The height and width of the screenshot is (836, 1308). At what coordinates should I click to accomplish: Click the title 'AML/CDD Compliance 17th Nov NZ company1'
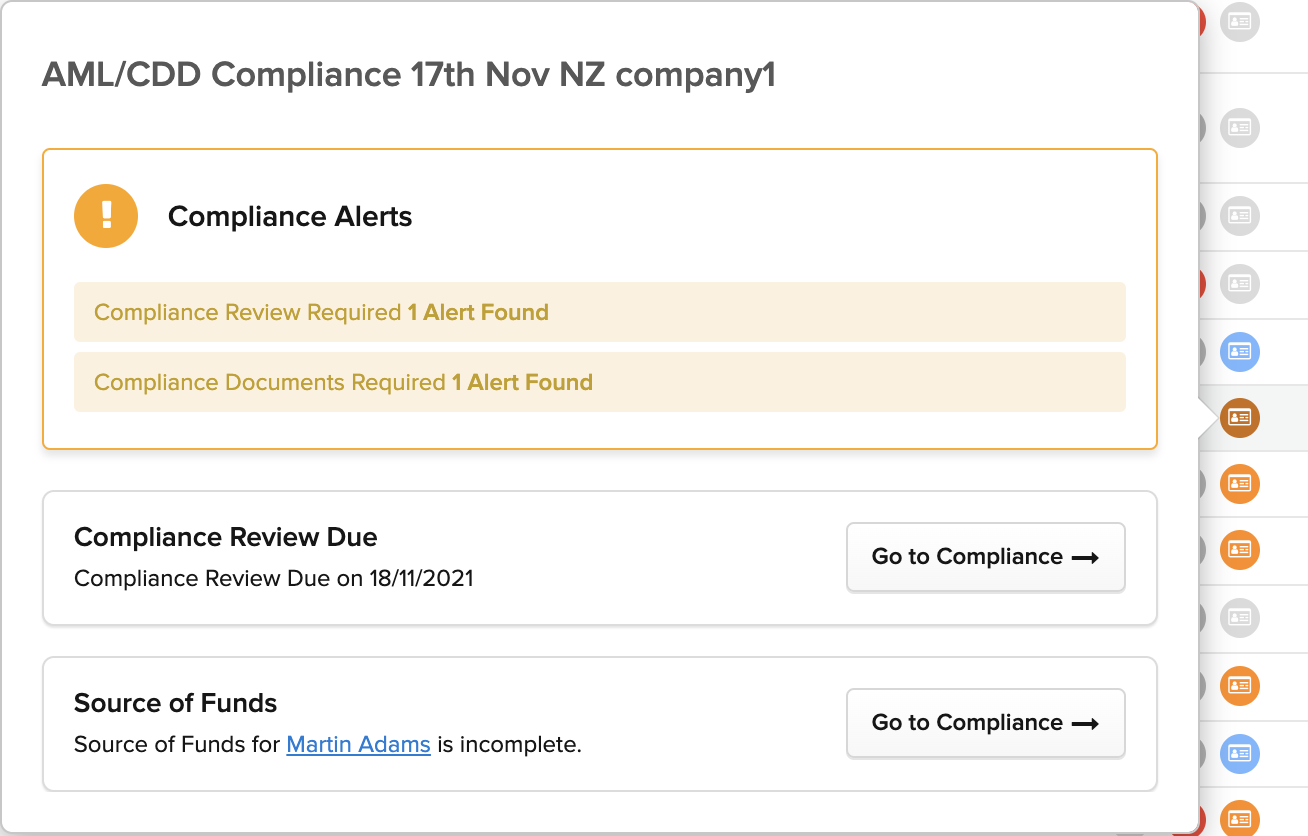coord(409,75)
